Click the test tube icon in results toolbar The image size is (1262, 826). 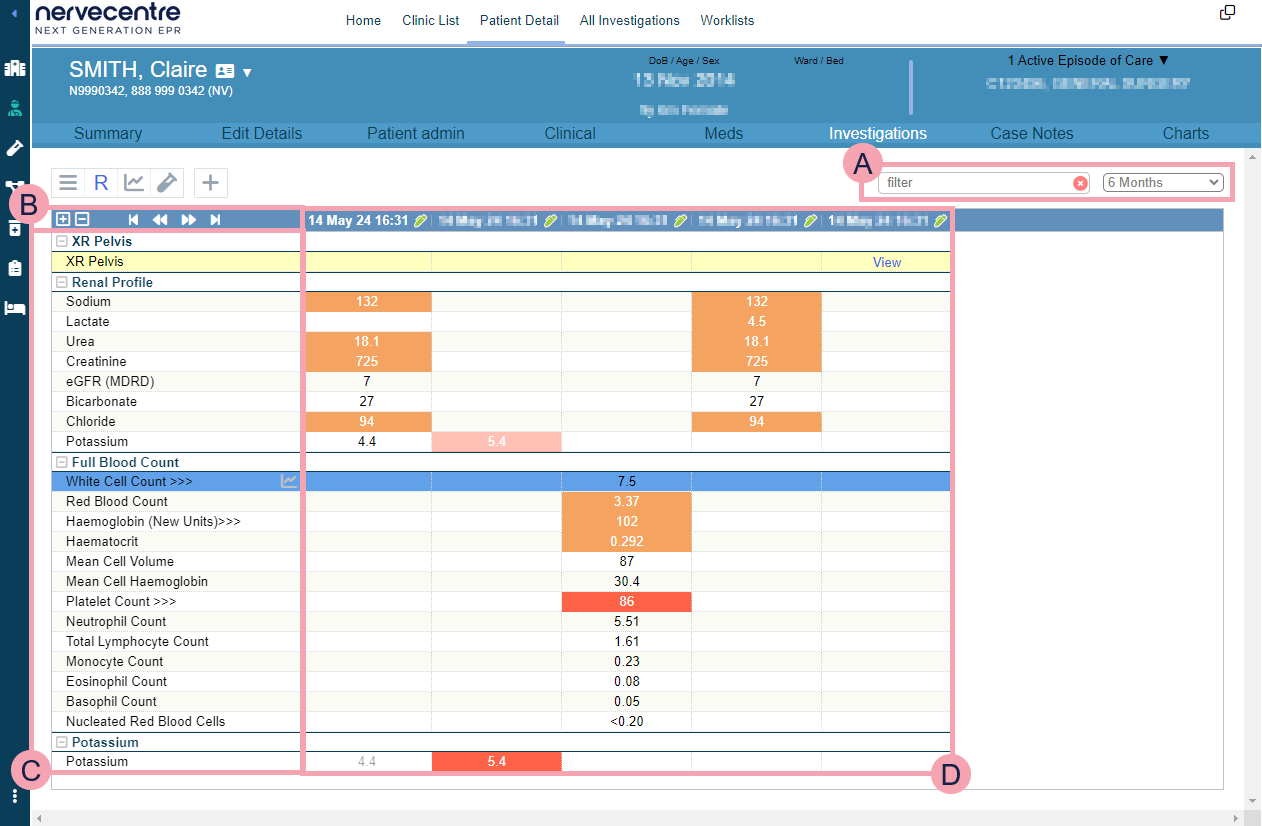[x=167, y=182]
